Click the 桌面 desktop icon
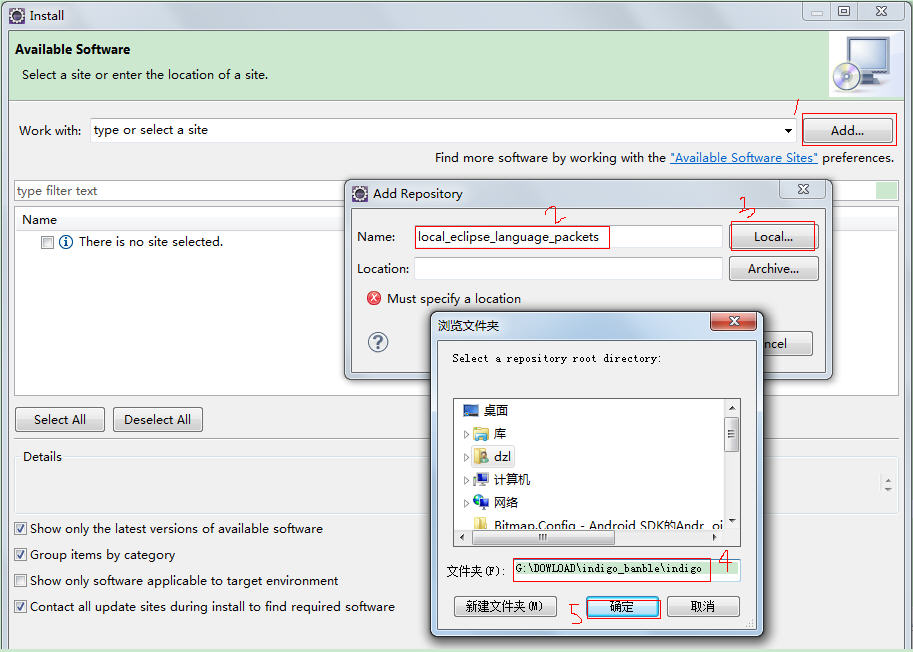This screenshot has height=652, width=913. 470,410
